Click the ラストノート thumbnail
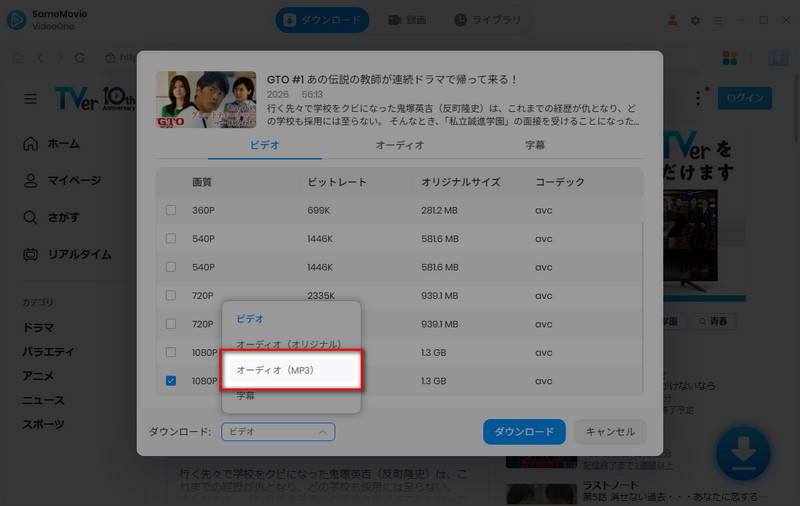Screen dimensions: 800x506 coord(541,494)
